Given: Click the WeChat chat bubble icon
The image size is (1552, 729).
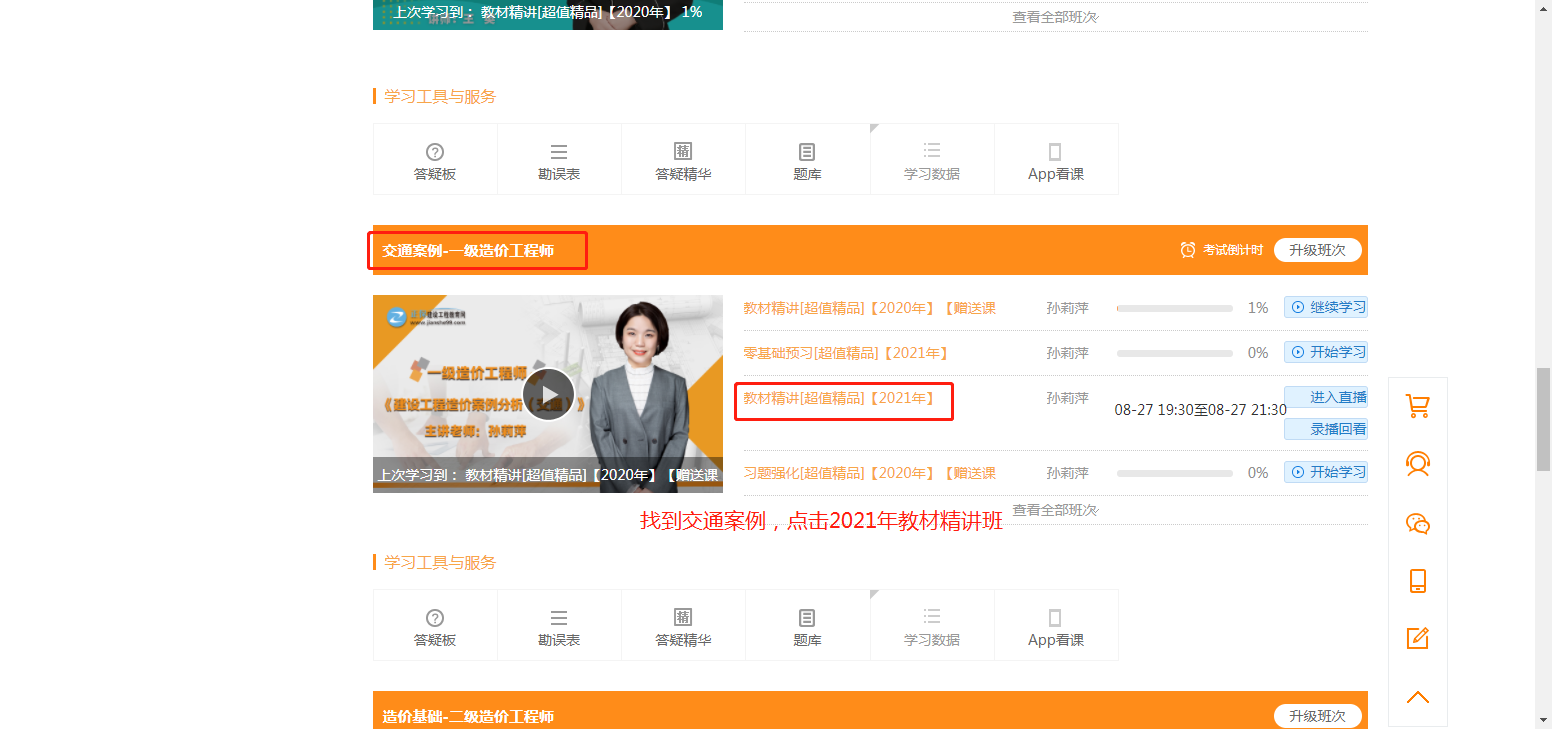Looking at the screenshot, I should pyautogui.click(x=1417, y=523).
